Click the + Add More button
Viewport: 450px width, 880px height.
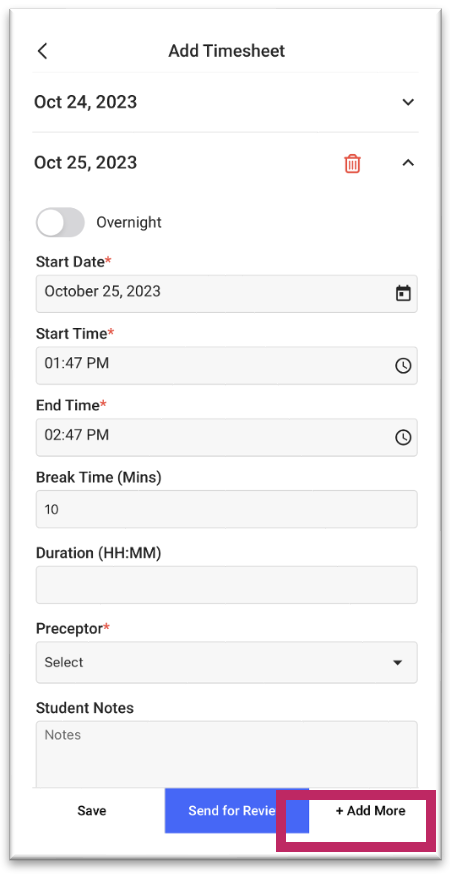[370, 810]
